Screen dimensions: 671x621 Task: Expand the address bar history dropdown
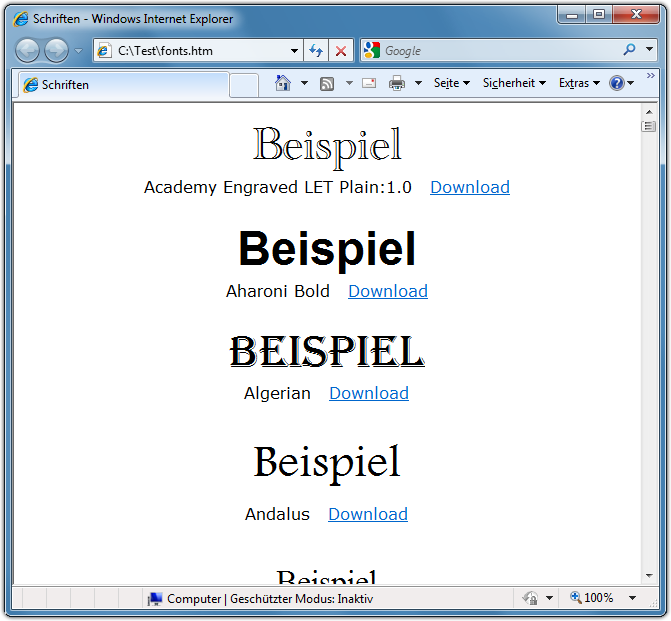point(294,50)
